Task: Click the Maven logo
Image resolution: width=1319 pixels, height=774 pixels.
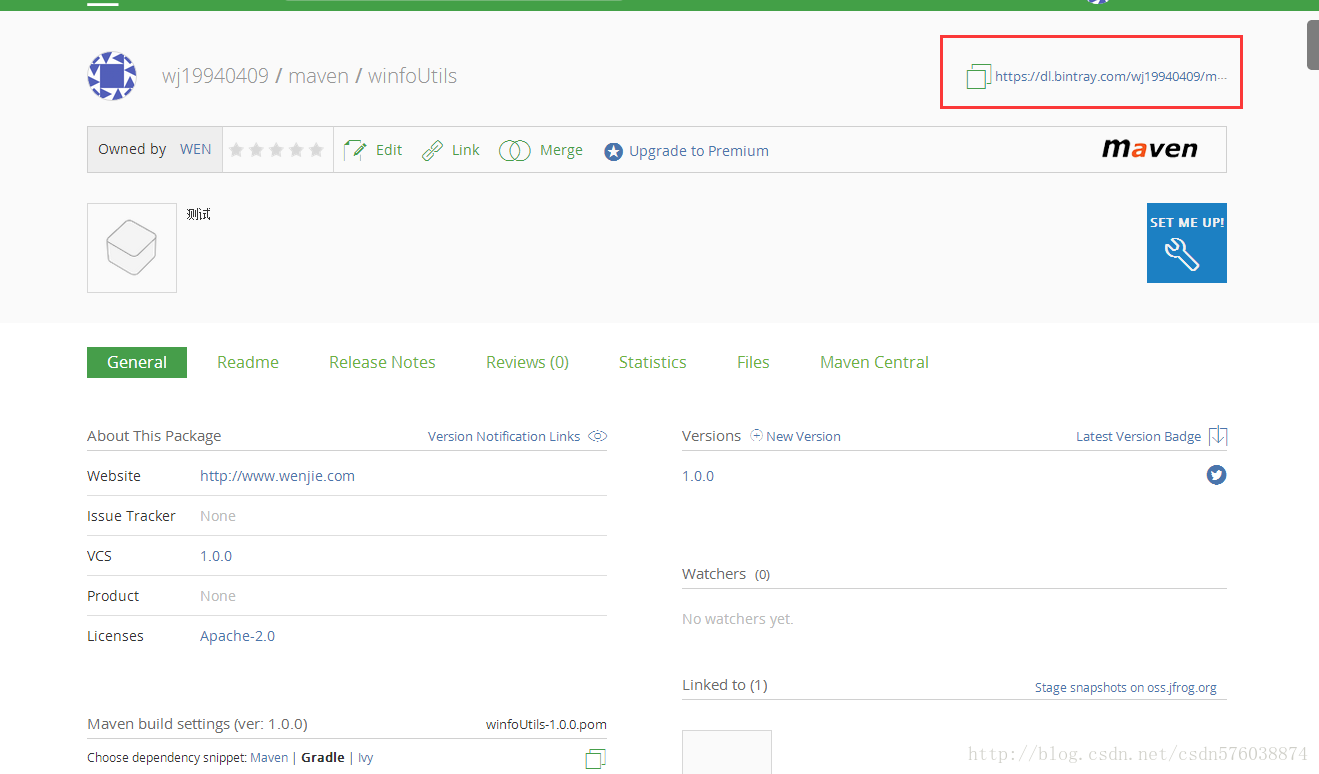Action: click(x=1149, y=149)
